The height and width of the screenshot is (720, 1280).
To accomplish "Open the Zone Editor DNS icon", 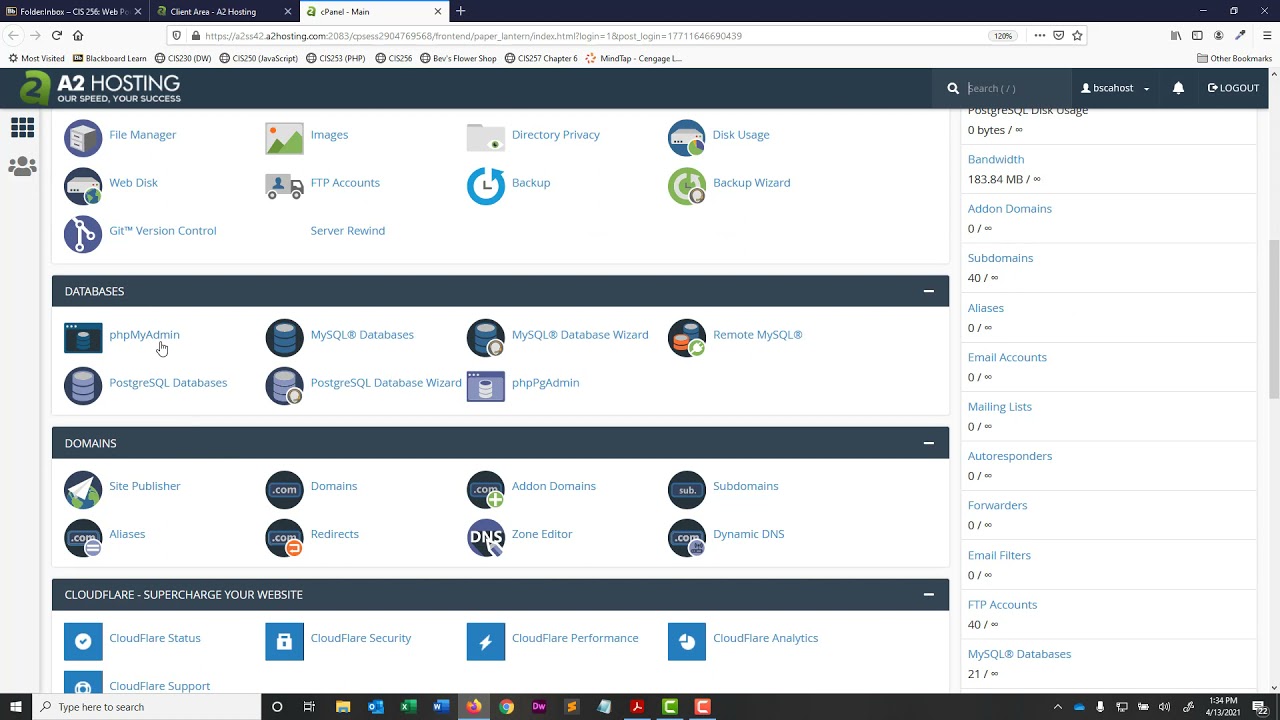I will (x=486, y=537).
